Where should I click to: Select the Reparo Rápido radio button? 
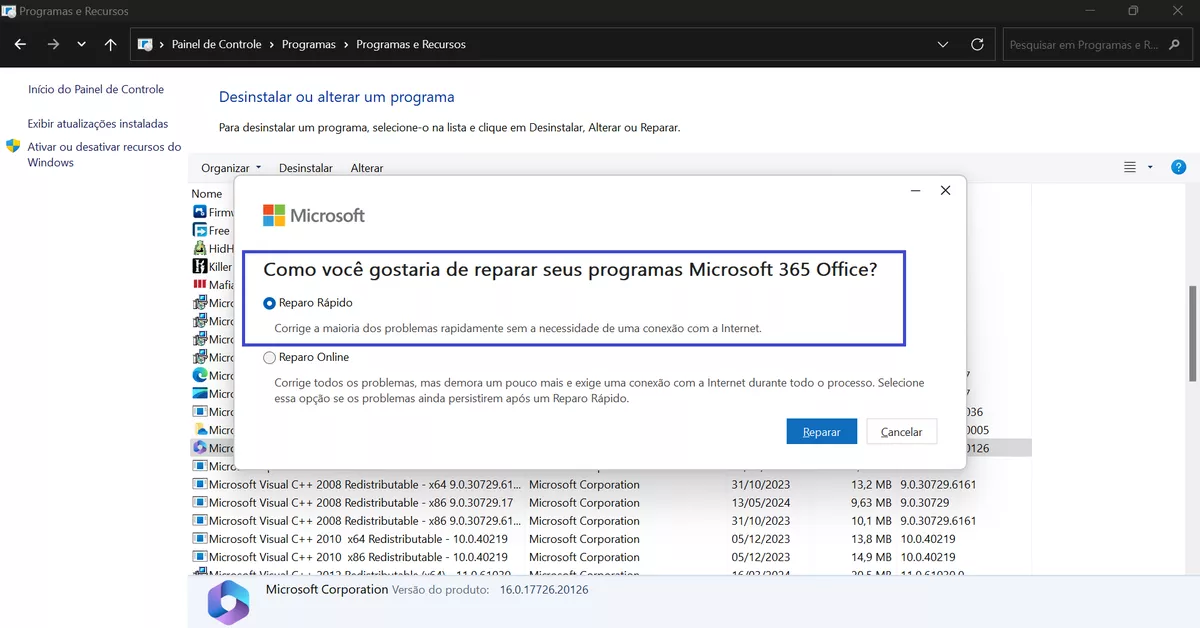tap(269, 303)
